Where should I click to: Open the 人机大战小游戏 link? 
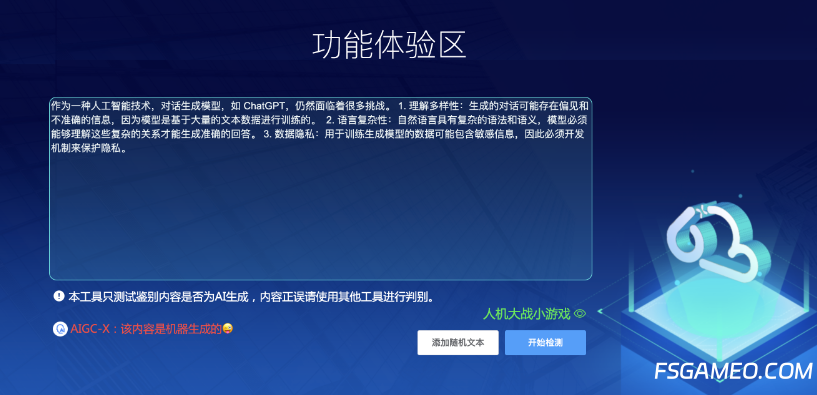(x=527, y=314)
